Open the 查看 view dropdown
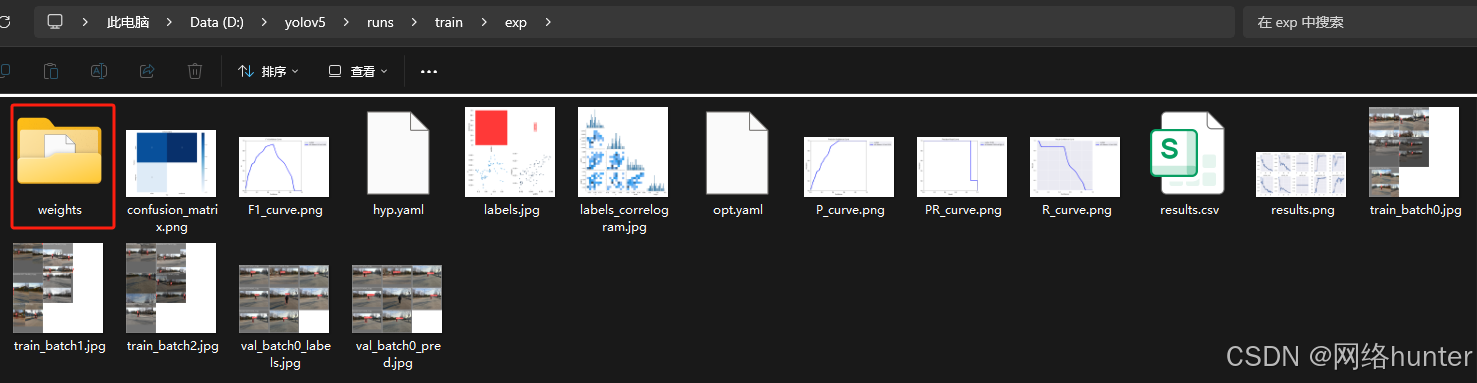1477x383 pixels. (358, 71)
